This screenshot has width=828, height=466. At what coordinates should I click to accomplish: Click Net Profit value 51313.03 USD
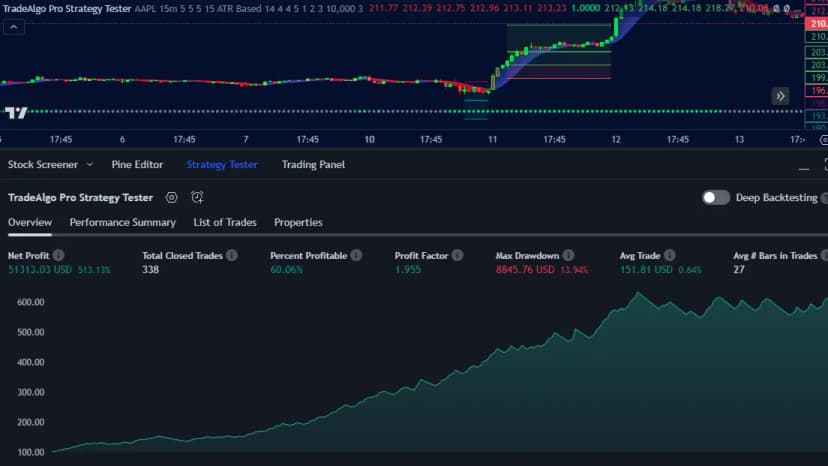coord(40,269)
